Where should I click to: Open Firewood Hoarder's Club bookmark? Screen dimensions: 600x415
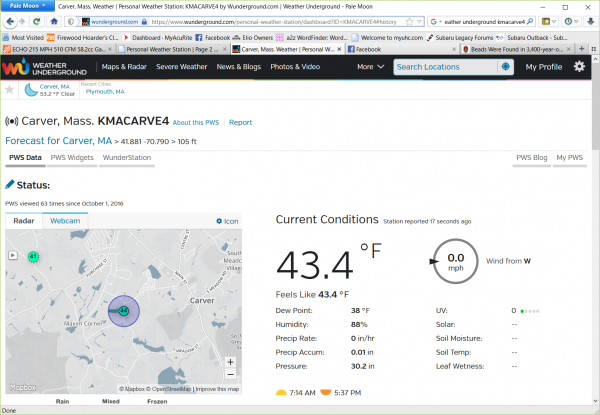point(82,37)
